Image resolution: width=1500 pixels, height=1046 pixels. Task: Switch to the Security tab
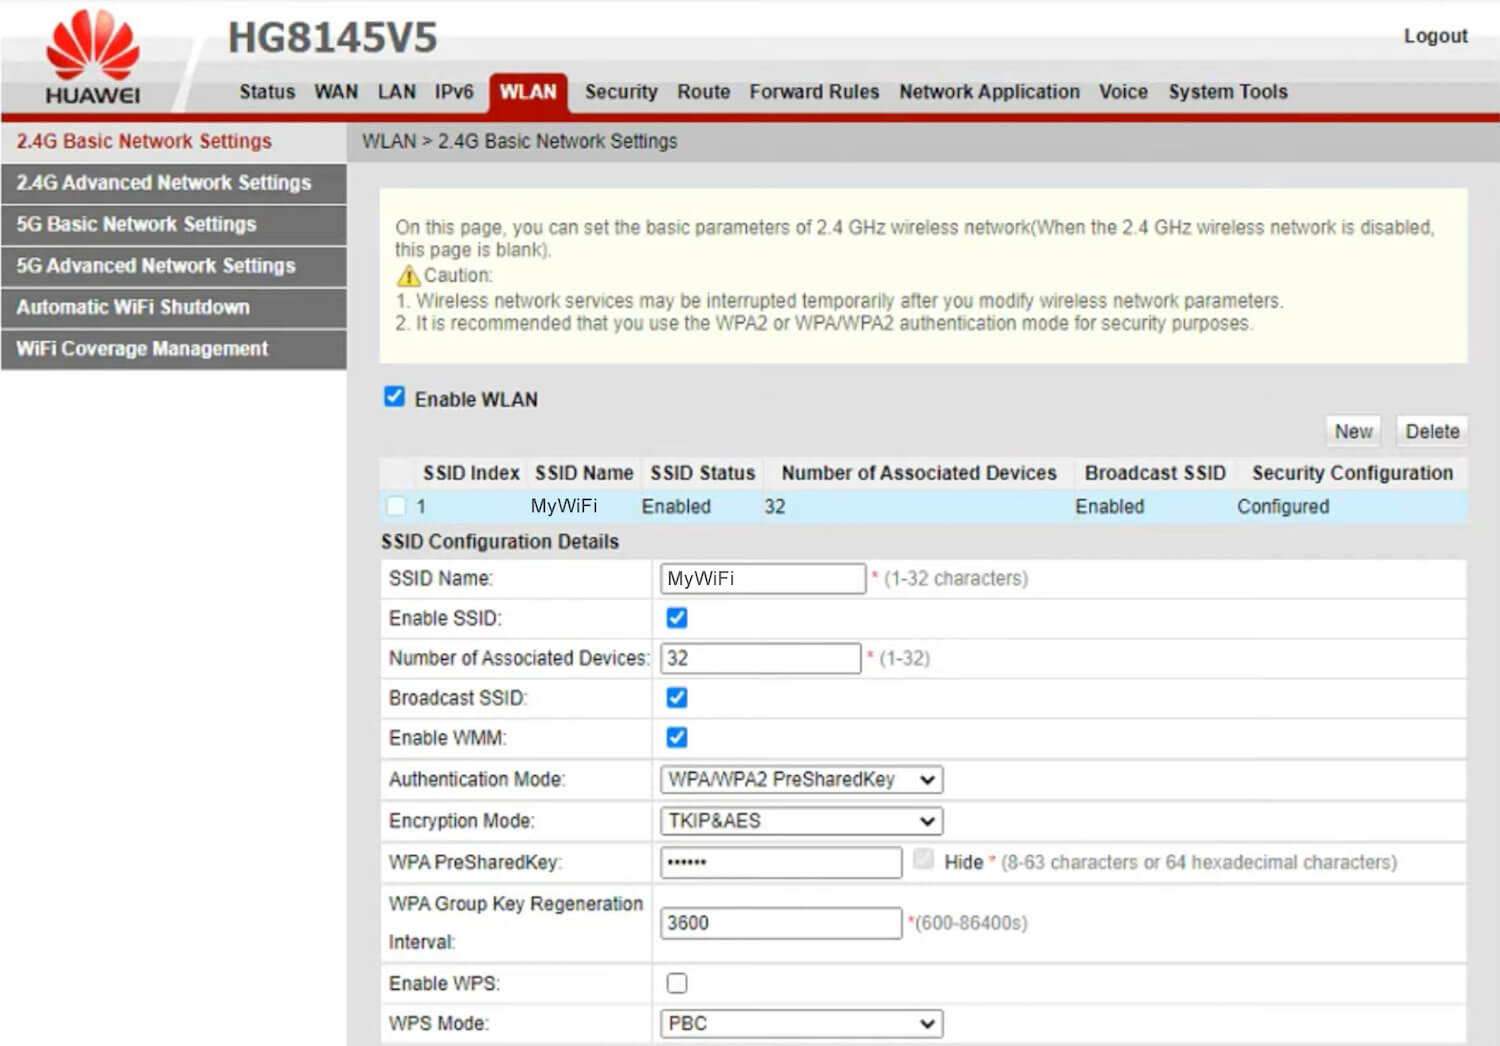[620, 92]
